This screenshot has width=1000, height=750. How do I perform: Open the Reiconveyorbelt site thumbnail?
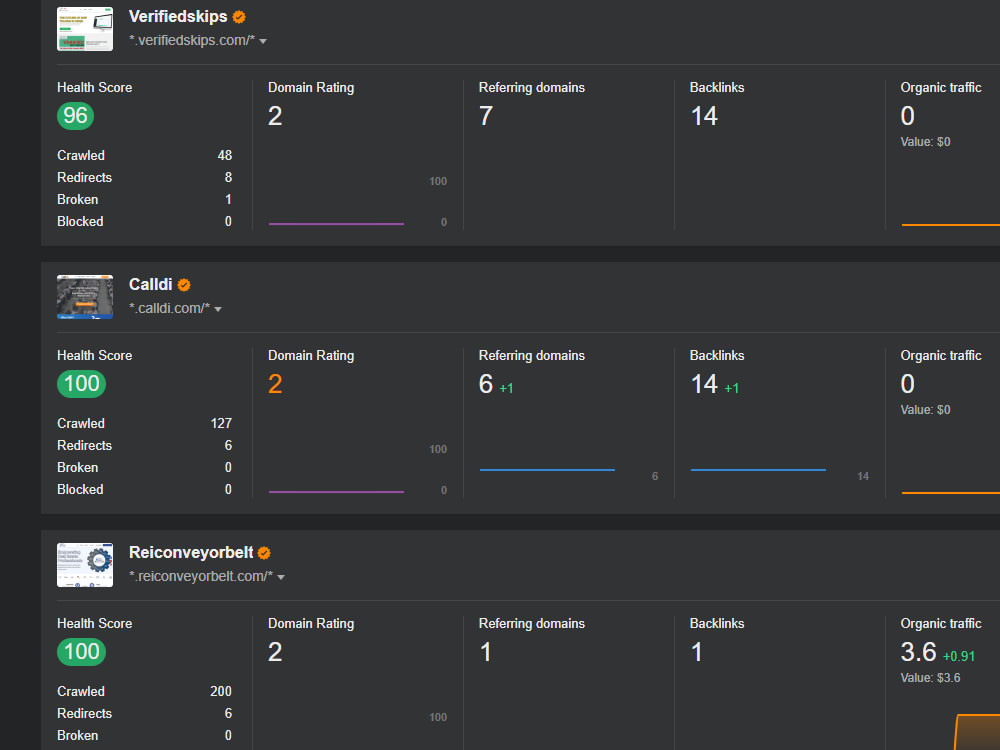(85, 564)
